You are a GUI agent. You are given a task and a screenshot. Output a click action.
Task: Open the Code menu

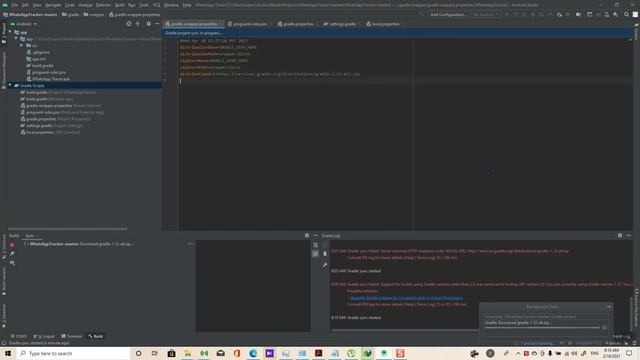pyautogui.click(x=70, y=5)
